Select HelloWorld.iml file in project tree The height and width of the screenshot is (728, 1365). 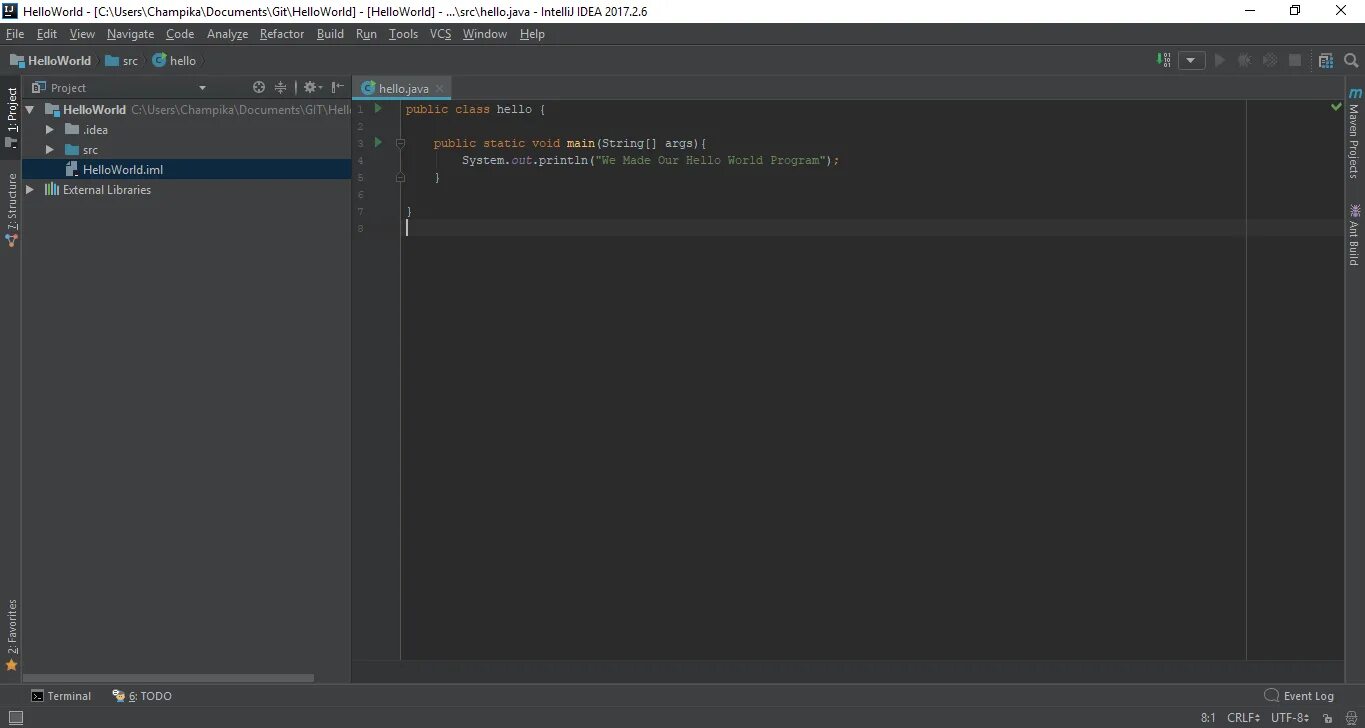coord(186,169)
